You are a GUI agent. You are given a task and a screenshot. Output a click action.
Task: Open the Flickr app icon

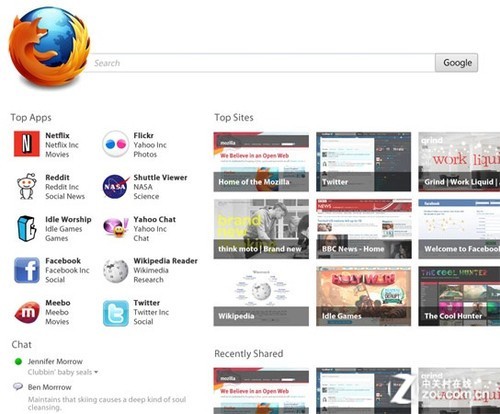[115, 144]
